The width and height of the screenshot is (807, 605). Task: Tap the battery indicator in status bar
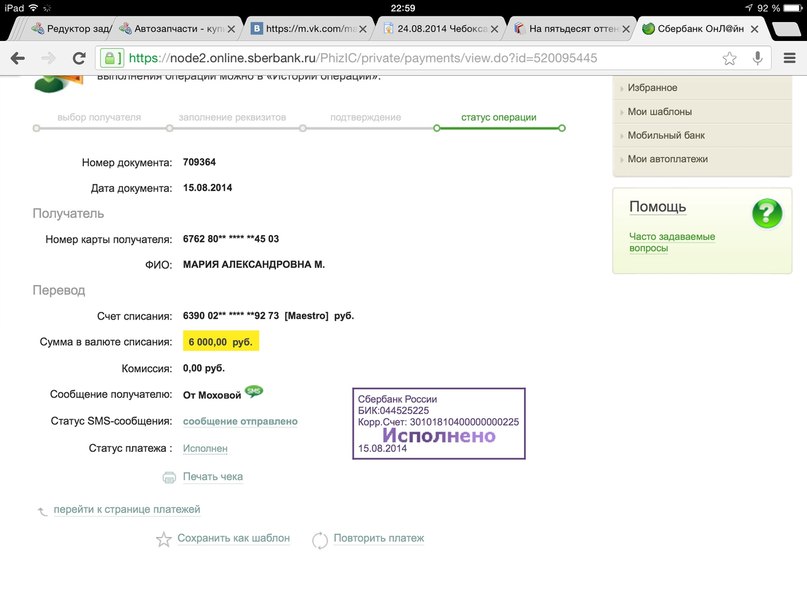[x=792, y=8]
